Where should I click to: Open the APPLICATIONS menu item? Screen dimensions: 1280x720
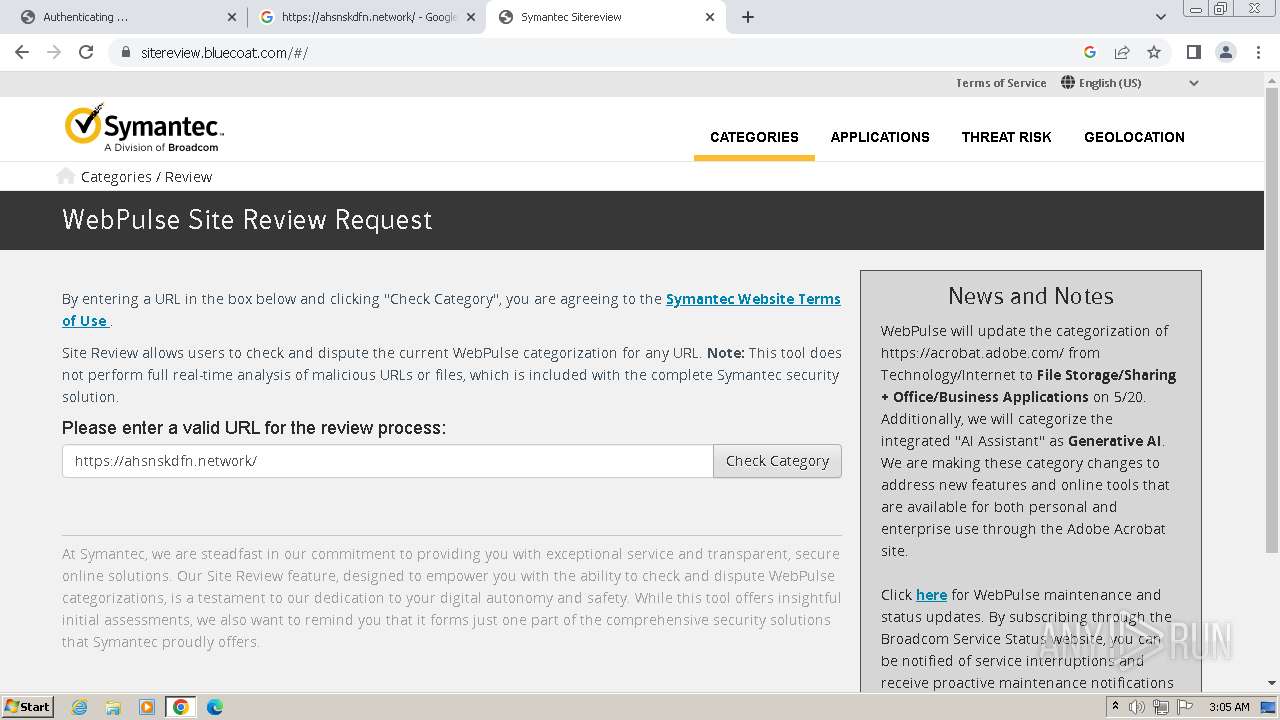[x=880, y=137]
